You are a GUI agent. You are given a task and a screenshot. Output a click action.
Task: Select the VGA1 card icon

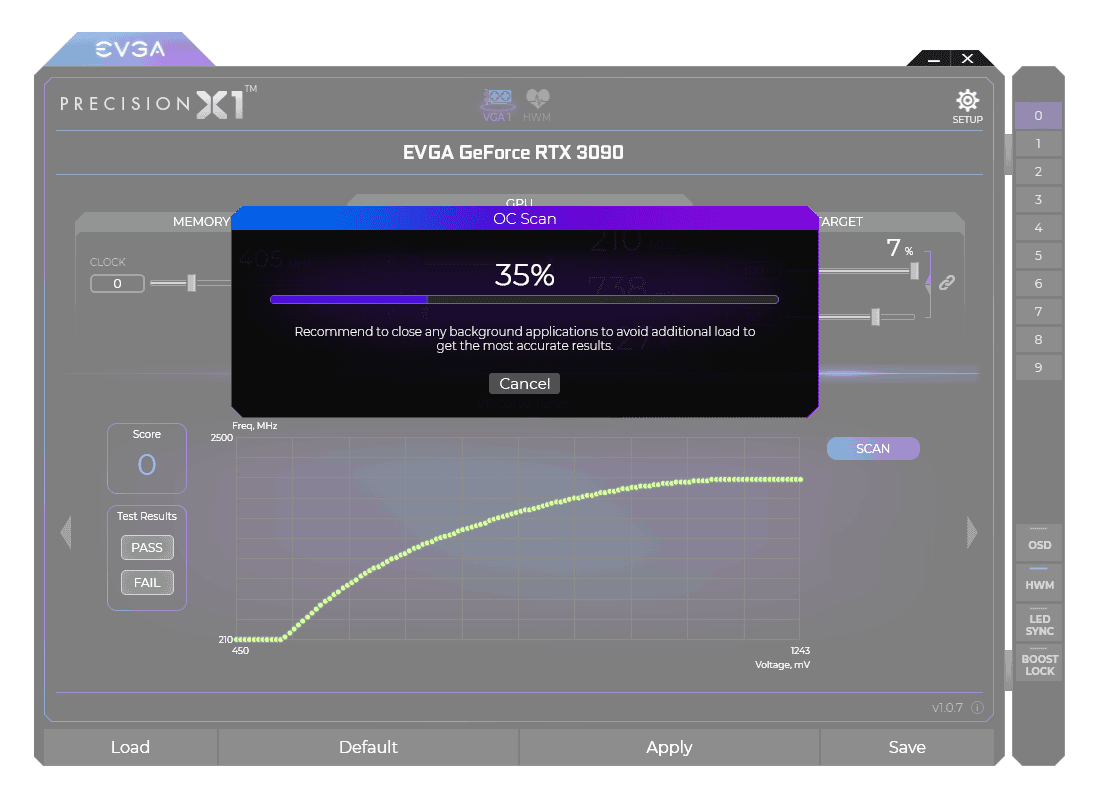pos(498,105)
